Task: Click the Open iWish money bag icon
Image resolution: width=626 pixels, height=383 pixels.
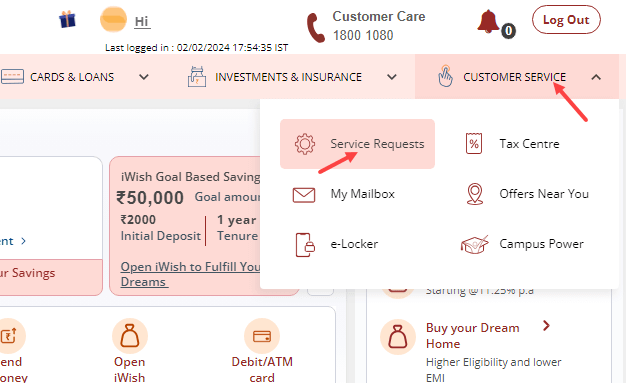Action: pyautogui.click(x=130, y=336)
